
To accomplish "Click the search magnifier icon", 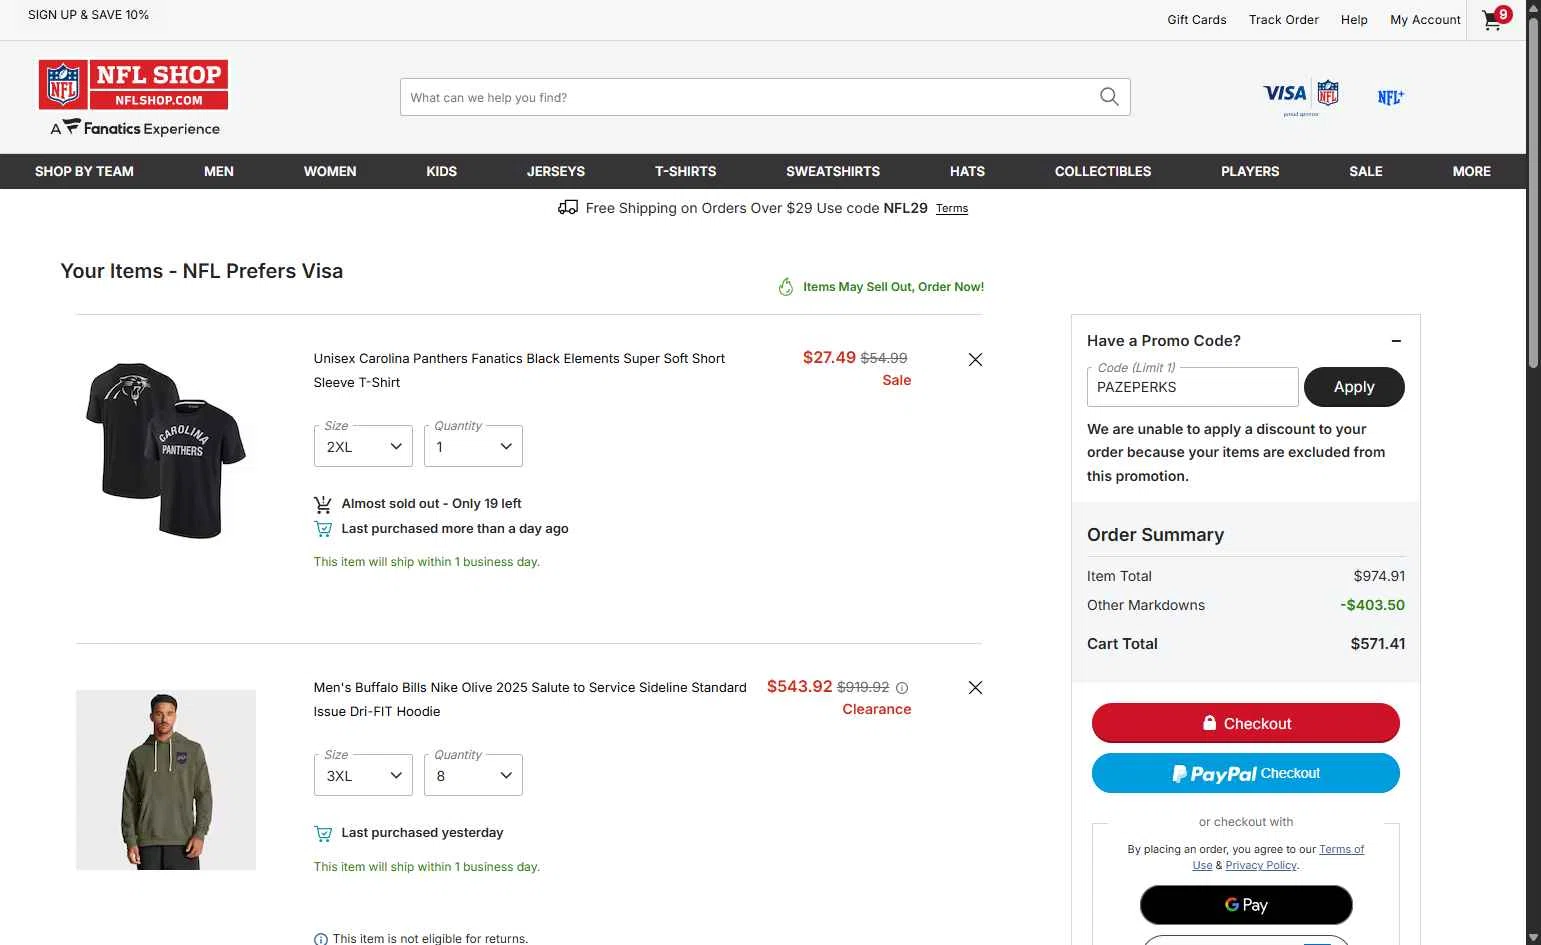I will tap(1109, 97).
